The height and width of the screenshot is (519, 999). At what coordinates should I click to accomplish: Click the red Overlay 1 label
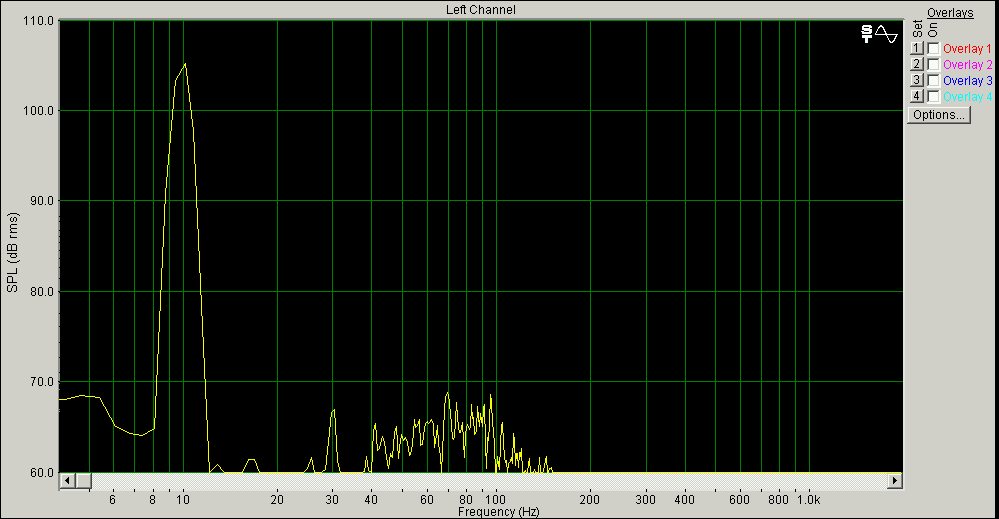tap(967, 49)
